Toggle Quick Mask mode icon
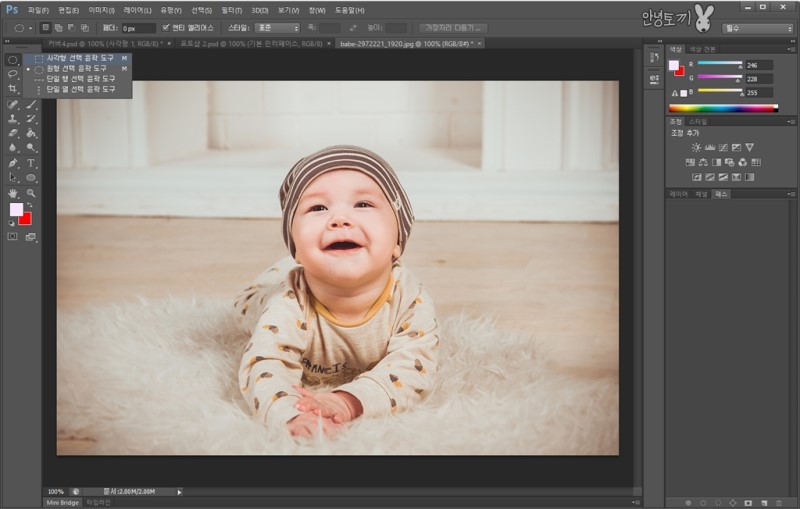This screenshot has height=509, width=800. (x=13, y=237)
